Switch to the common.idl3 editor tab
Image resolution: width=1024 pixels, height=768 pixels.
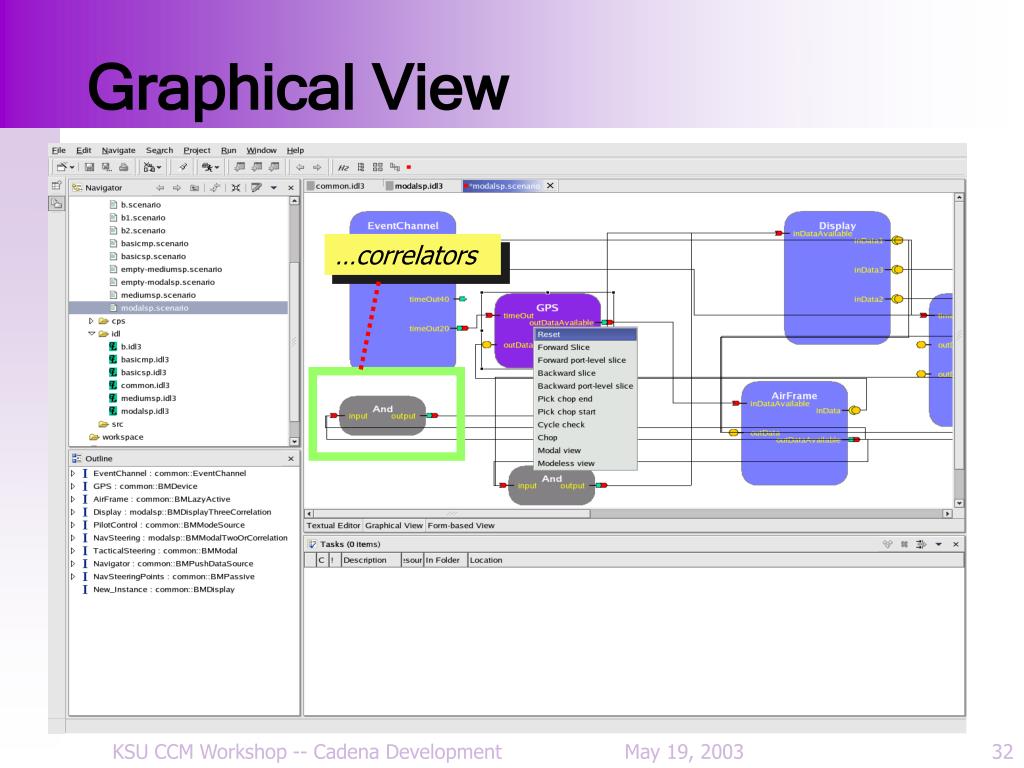tap(340, 186)
